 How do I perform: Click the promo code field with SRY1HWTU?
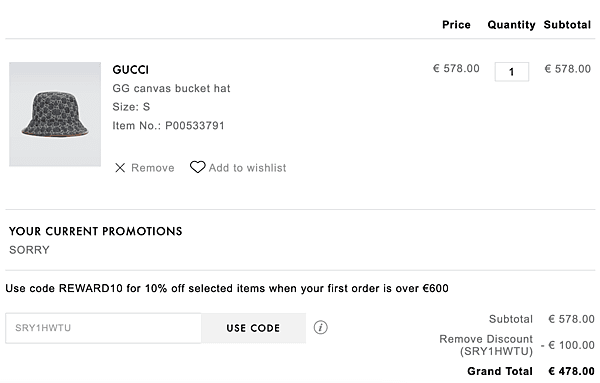[x=103, y=328]
